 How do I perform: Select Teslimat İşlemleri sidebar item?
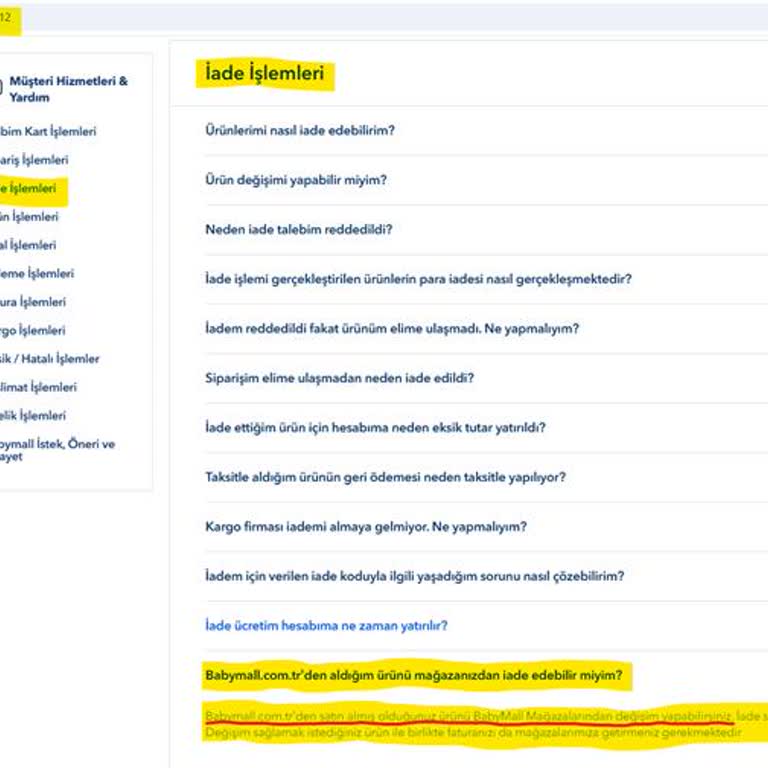tap(38, 387)
